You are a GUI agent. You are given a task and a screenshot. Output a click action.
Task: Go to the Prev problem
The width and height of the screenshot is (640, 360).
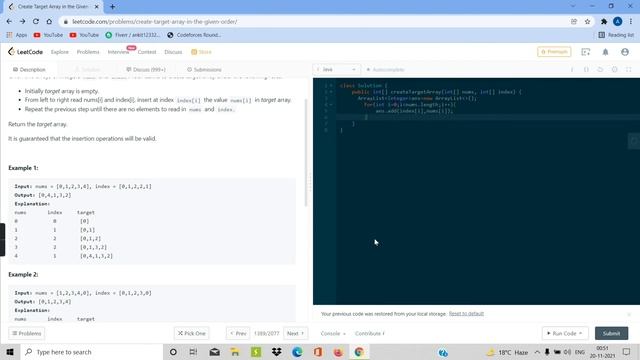tap(238, 333)
